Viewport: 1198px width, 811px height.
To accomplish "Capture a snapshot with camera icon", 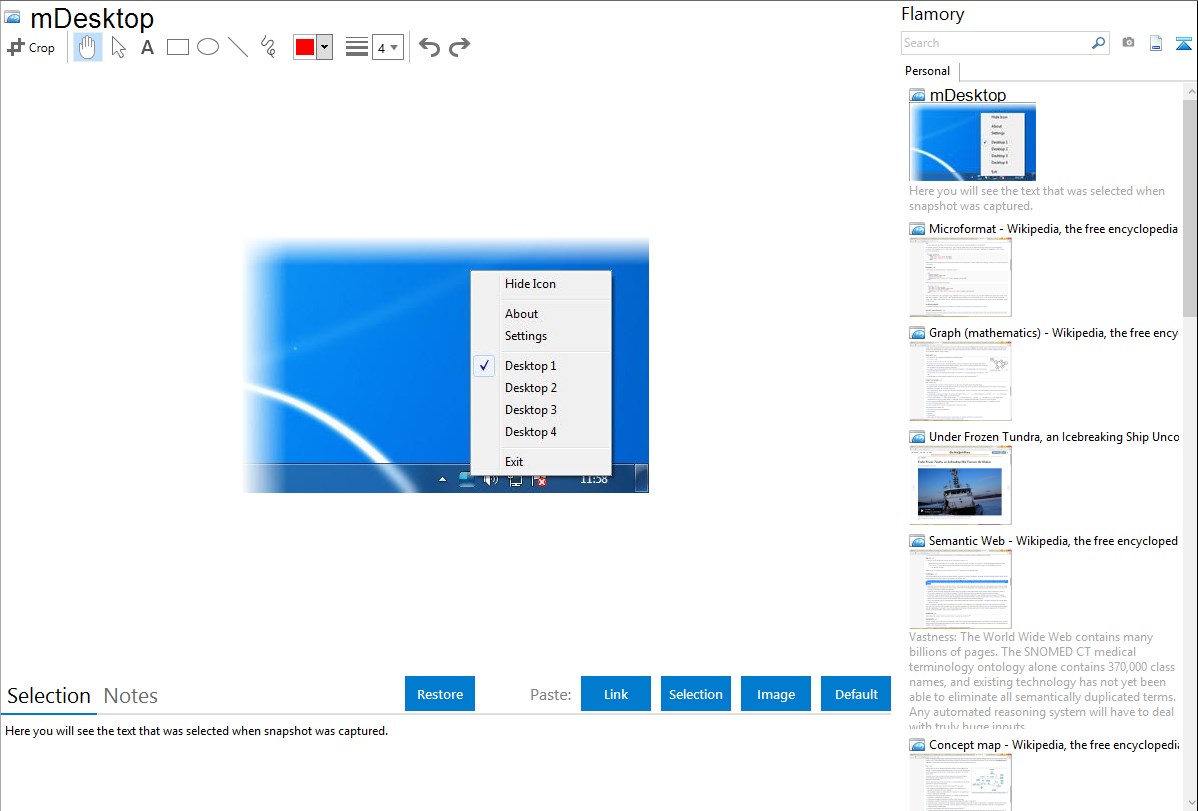I will (x=1128, y=43).
